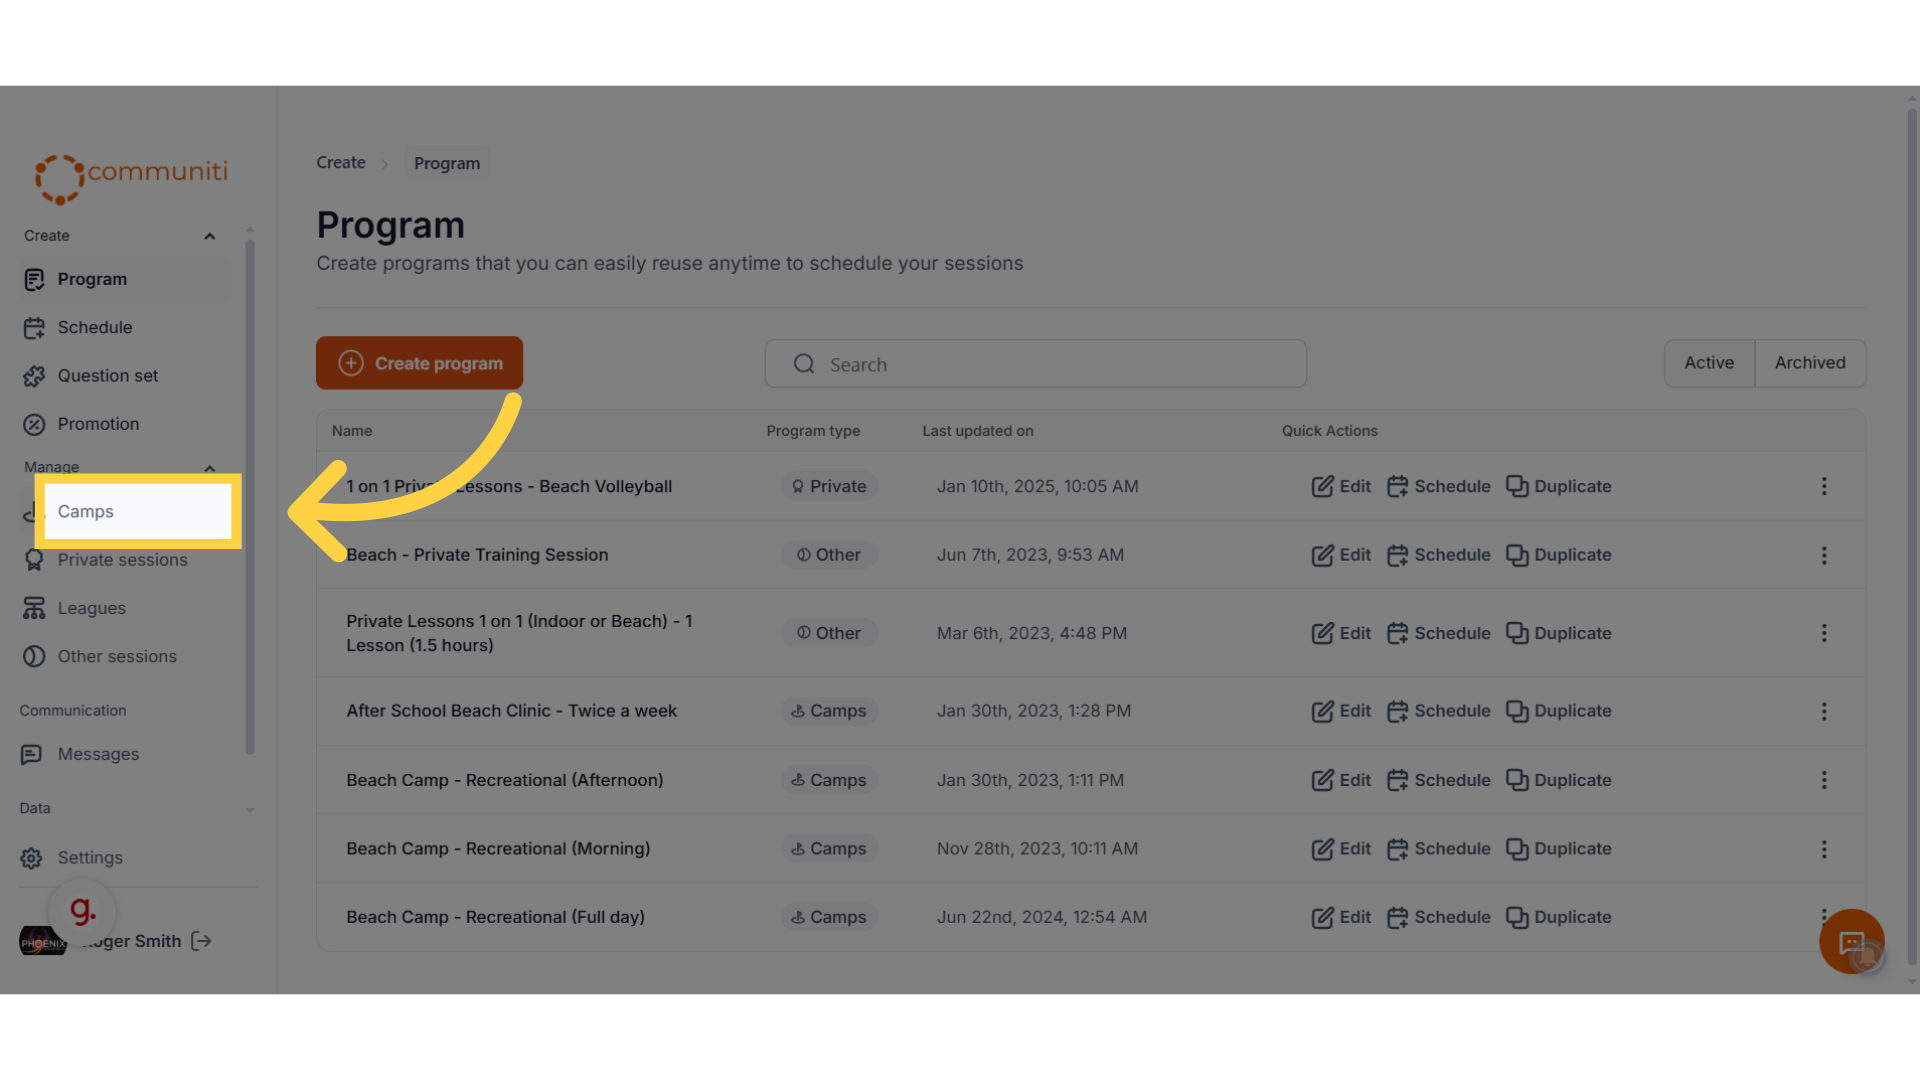
Task: Click the Program breadcrumb
Action: (447, 163)
